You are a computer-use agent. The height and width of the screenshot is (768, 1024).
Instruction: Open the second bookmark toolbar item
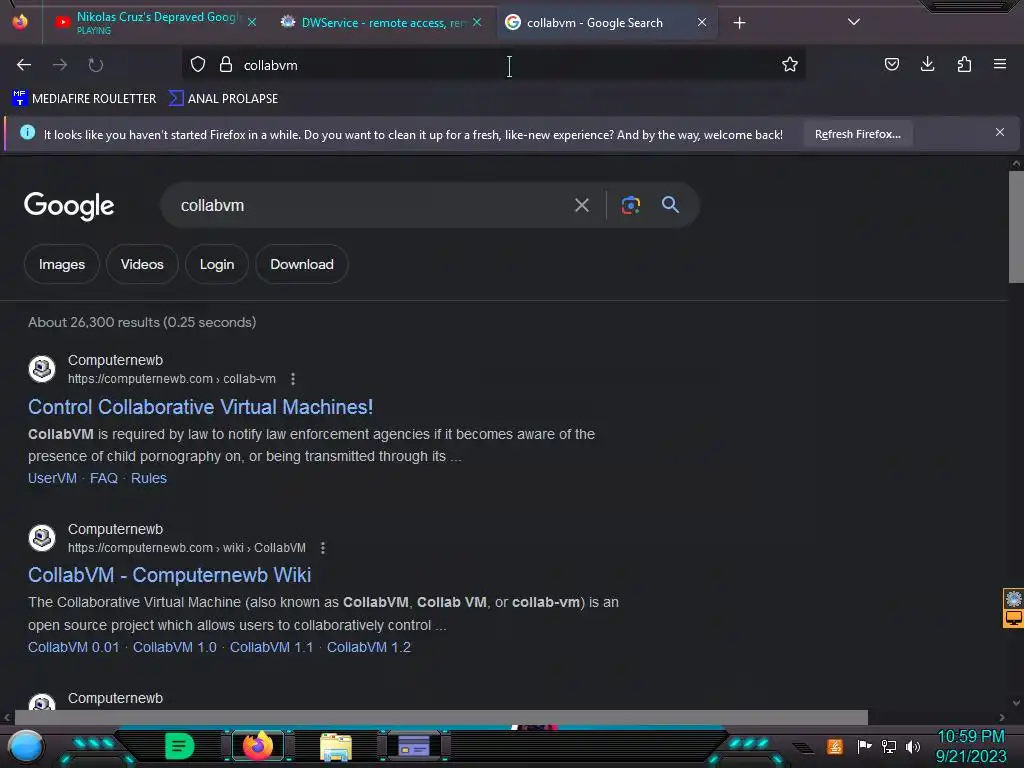click(x=223, y=99)
